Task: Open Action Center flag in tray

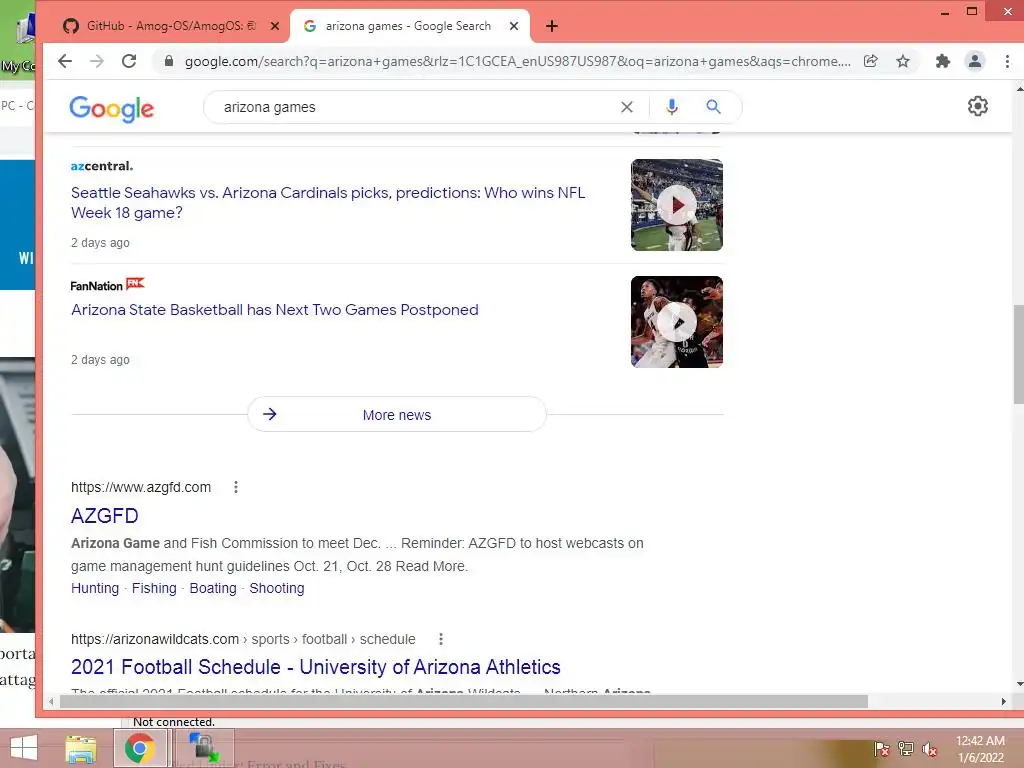Action: [881, 749]
